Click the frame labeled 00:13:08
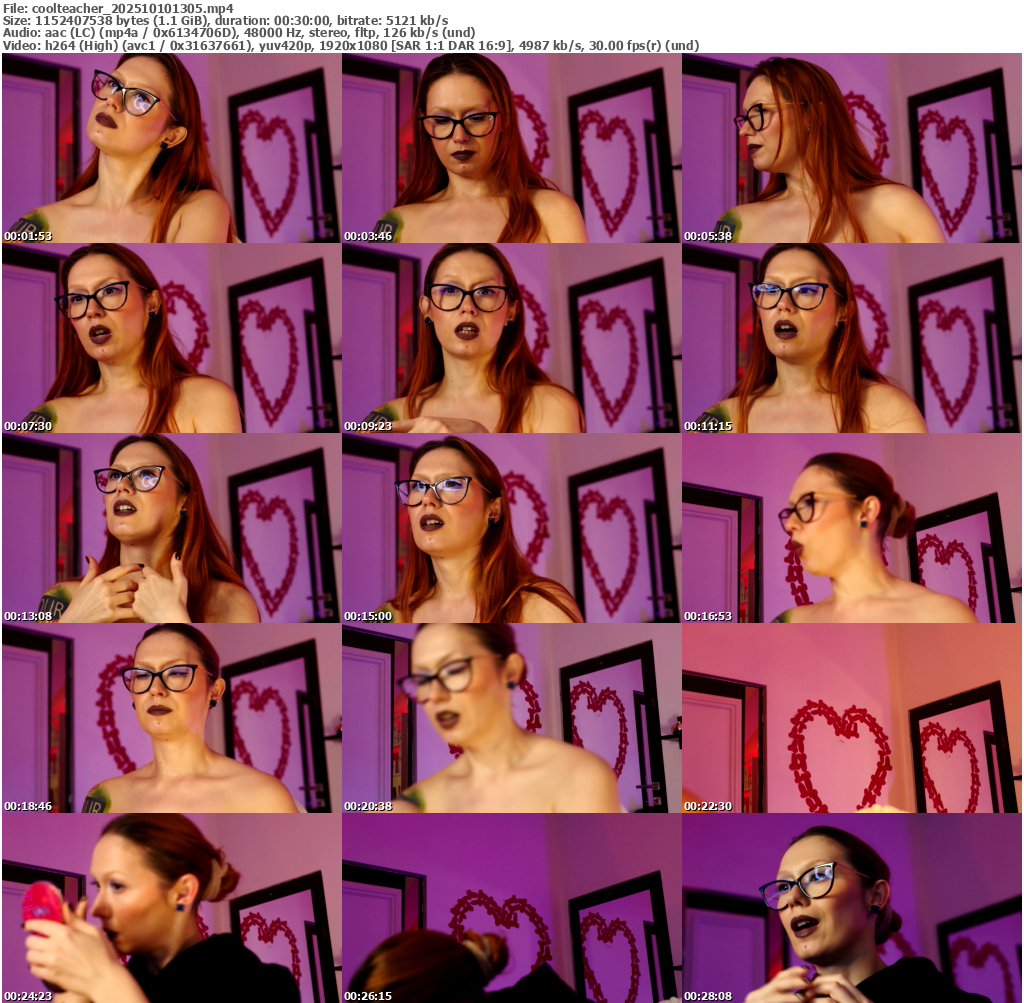 click(171, 528)
